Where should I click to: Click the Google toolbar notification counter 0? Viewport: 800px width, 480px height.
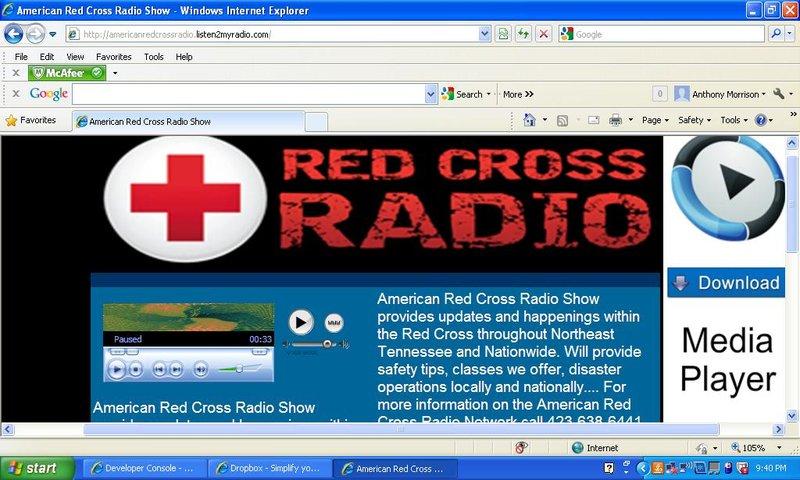point(659,94)
